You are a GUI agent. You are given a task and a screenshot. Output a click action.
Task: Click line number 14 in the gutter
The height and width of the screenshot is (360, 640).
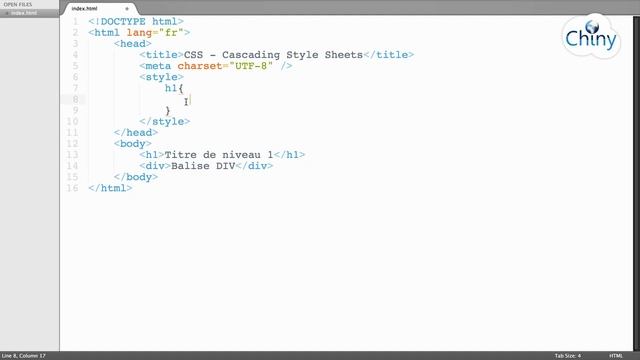[72, 166]
